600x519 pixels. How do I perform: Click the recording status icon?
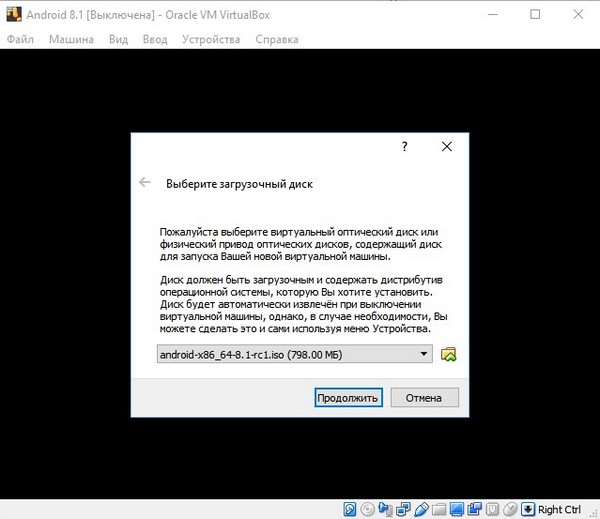pyautogui.click(x=475, y=509)
